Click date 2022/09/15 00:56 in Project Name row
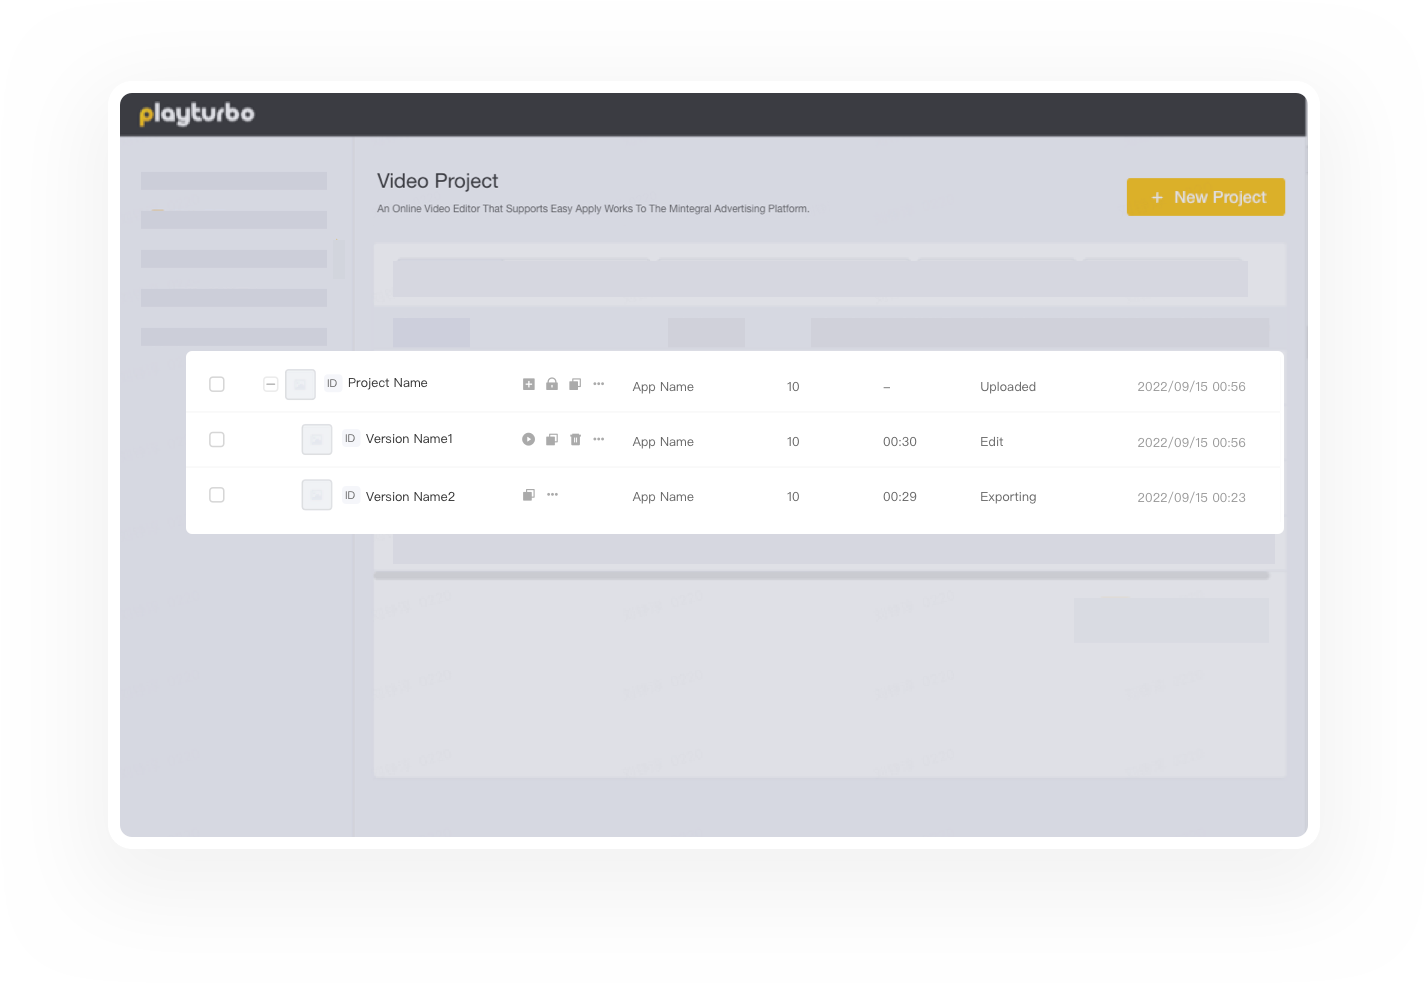 coord(1191,387)
